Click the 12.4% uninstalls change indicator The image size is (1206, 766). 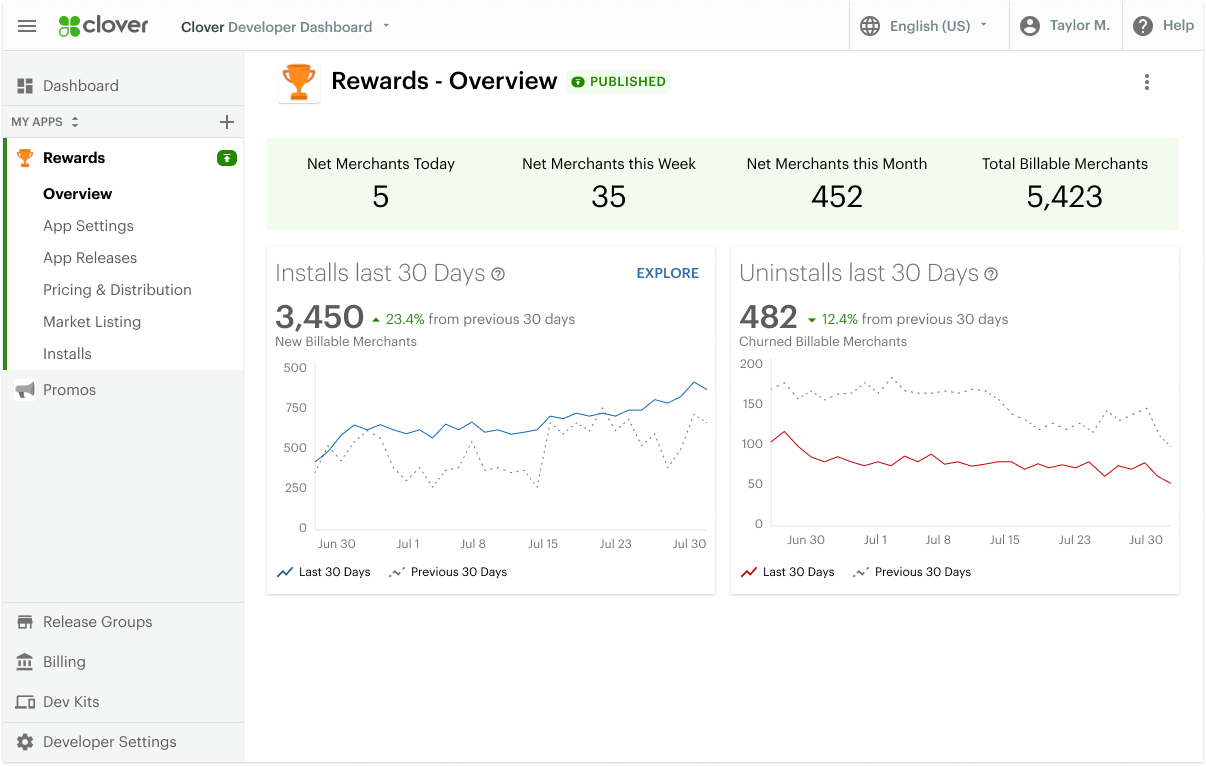(x=832, y=319)
